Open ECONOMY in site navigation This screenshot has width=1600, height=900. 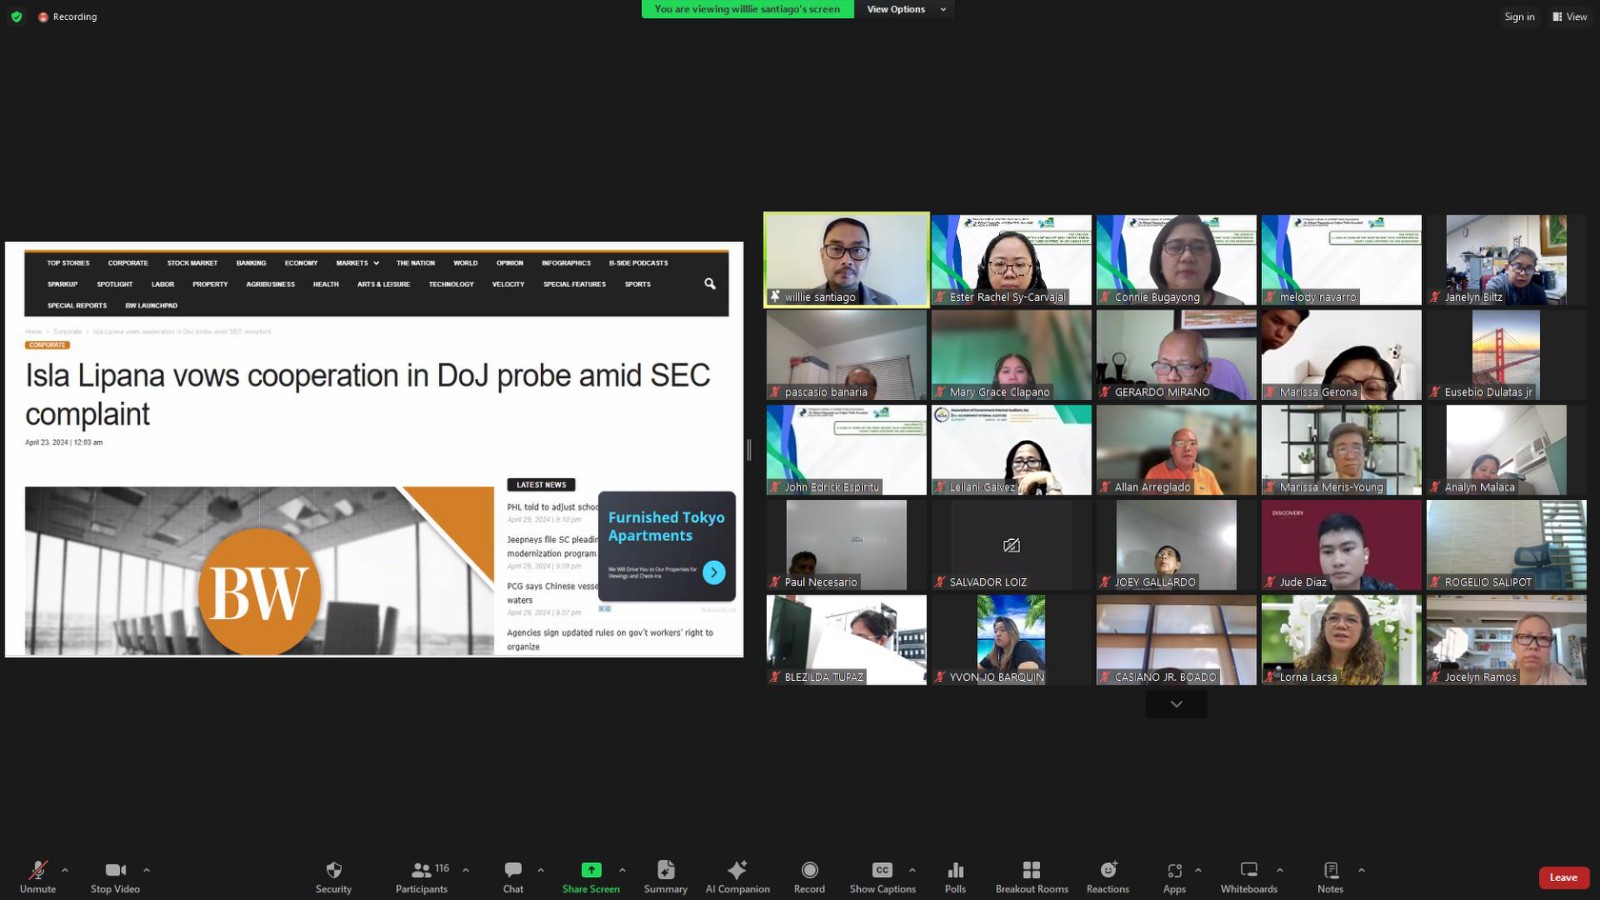click(301, 263)
